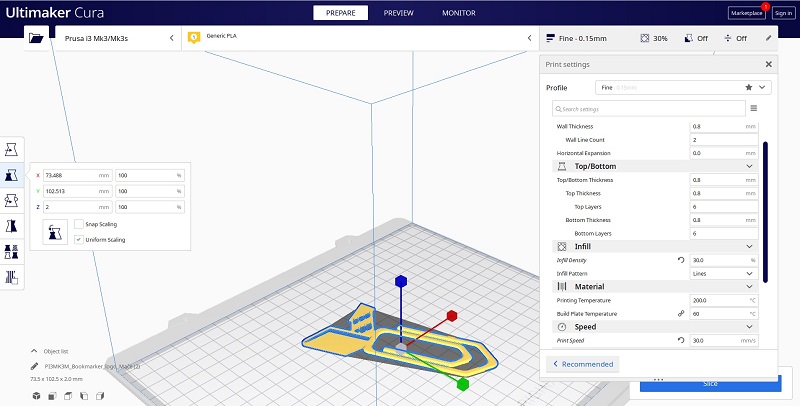Click the blue Z-axis handle on model
Screen dimensions: 800x406
[401, 281]
